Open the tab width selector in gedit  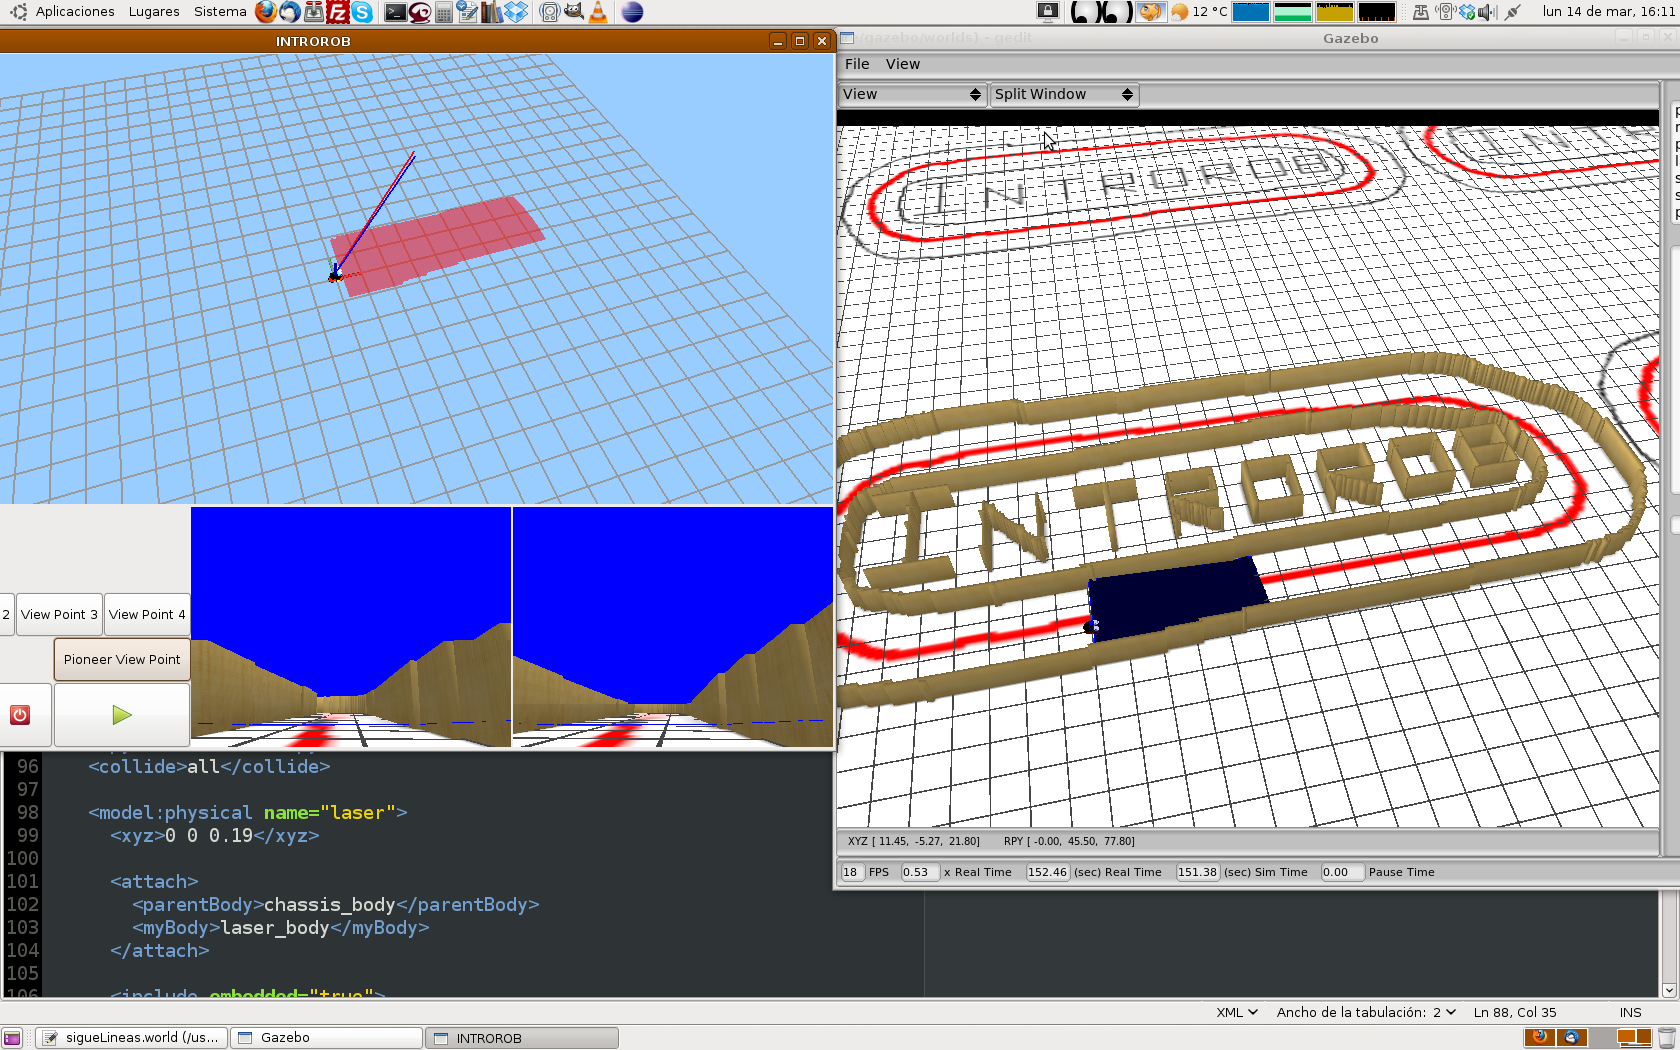[1366, 1012]
